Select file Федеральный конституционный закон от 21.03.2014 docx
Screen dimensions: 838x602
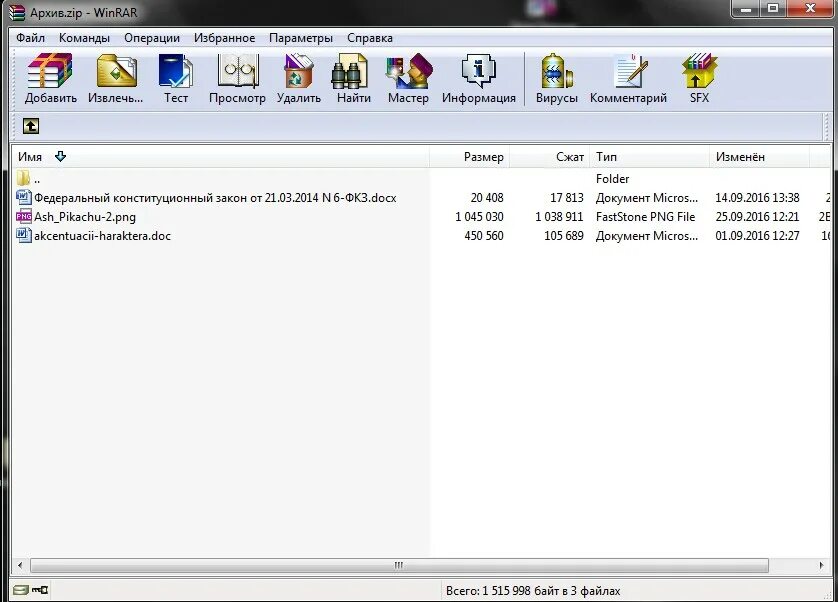point(215,197)
